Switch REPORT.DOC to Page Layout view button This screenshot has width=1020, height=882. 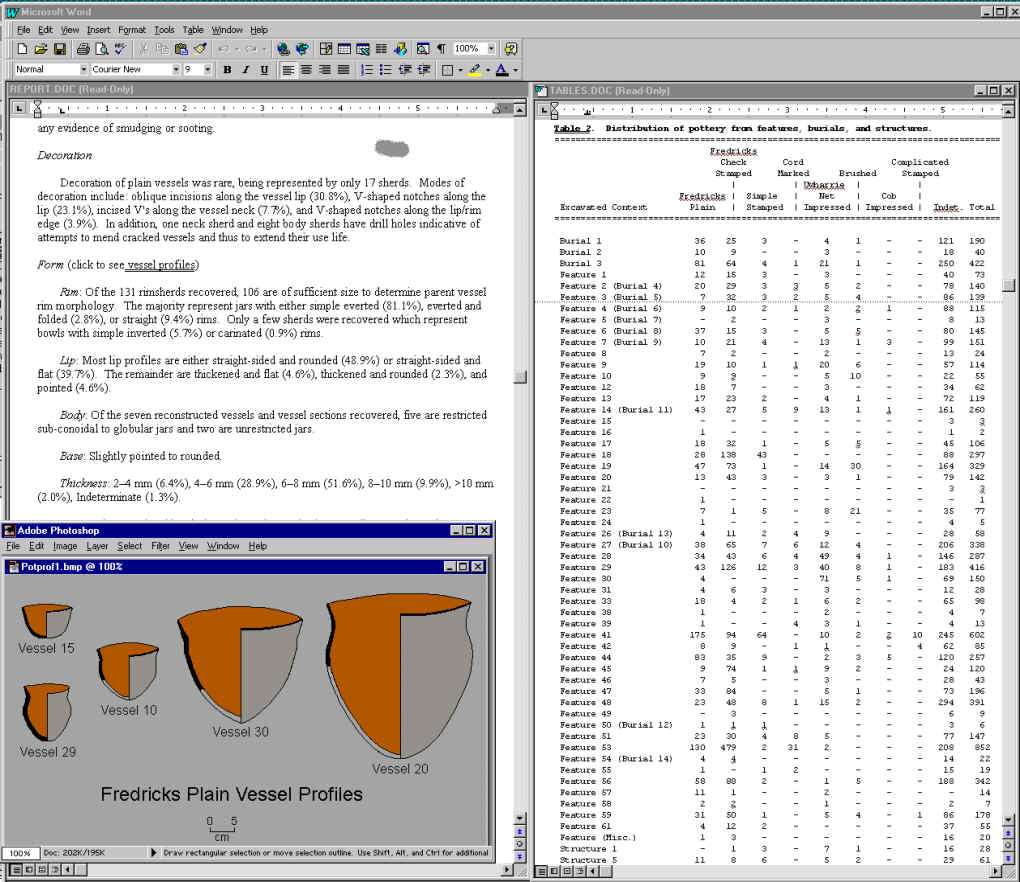click(42, 870)
